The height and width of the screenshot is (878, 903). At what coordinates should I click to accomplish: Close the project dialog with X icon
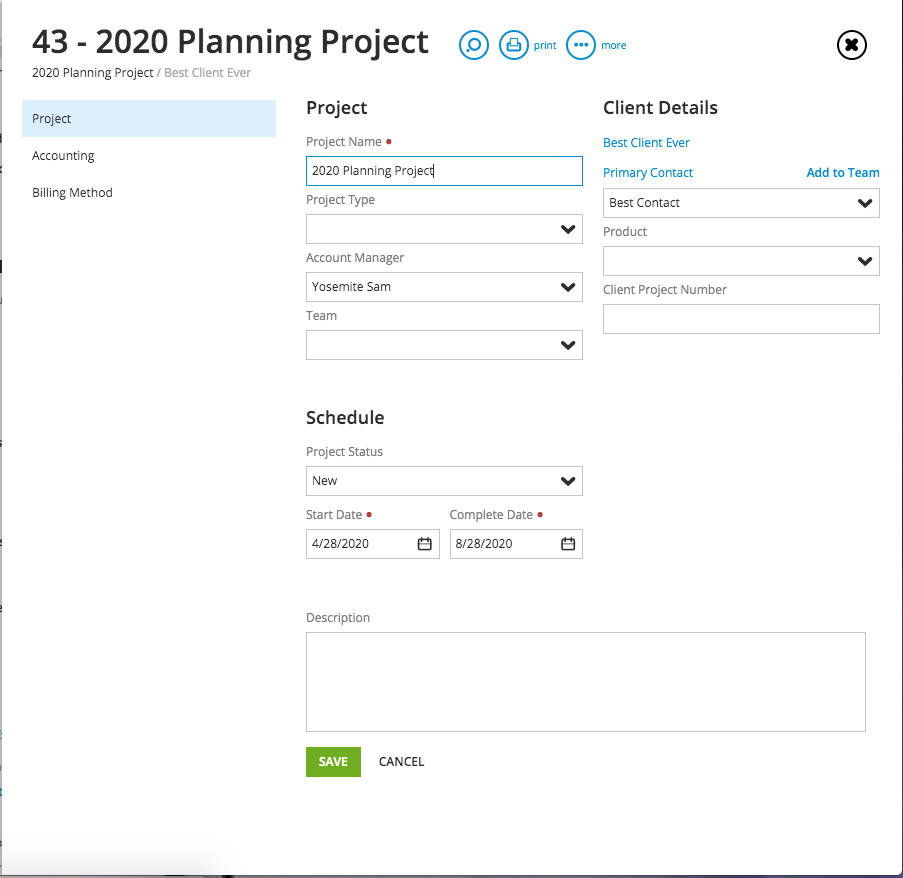tap(851, 45)
